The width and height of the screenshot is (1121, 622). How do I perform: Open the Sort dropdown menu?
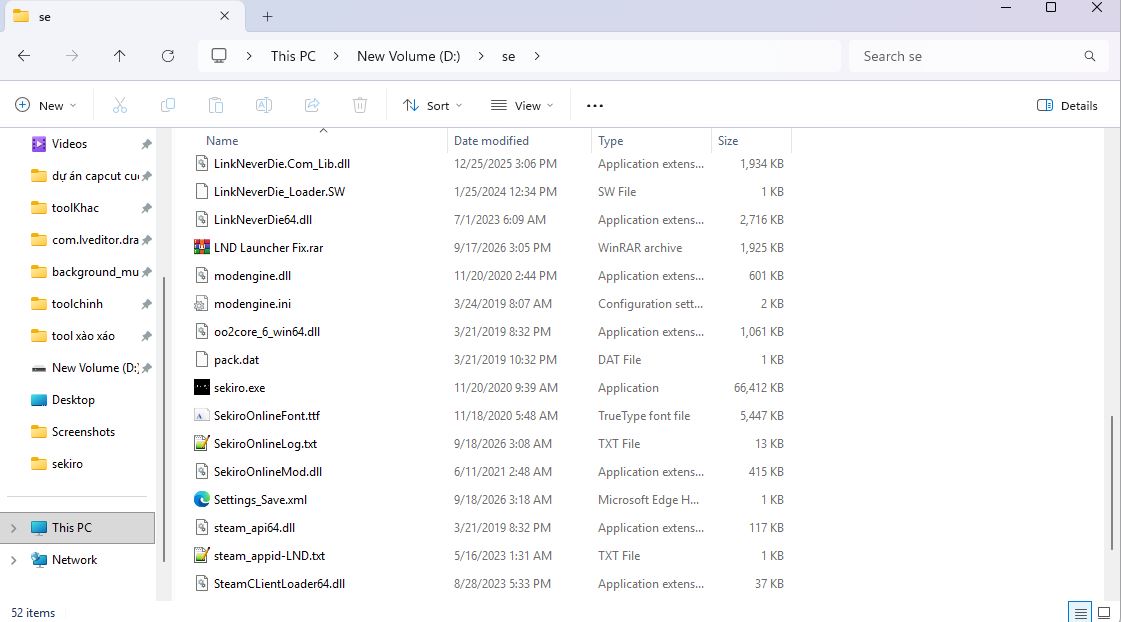[433, 105]
